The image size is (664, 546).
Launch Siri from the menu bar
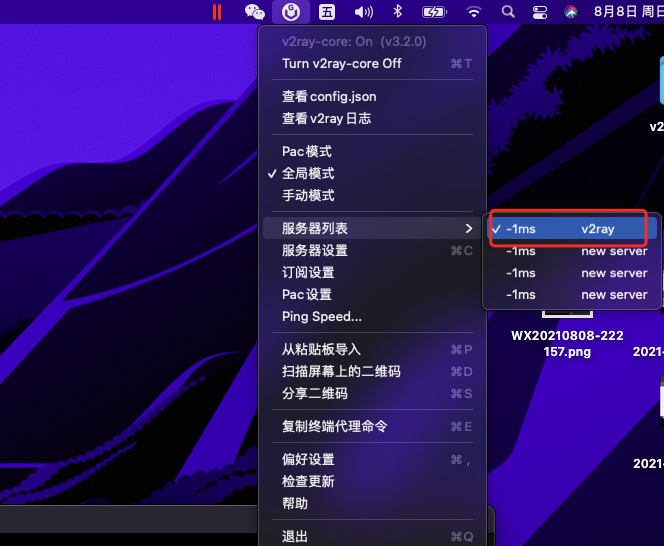[570, 12]
